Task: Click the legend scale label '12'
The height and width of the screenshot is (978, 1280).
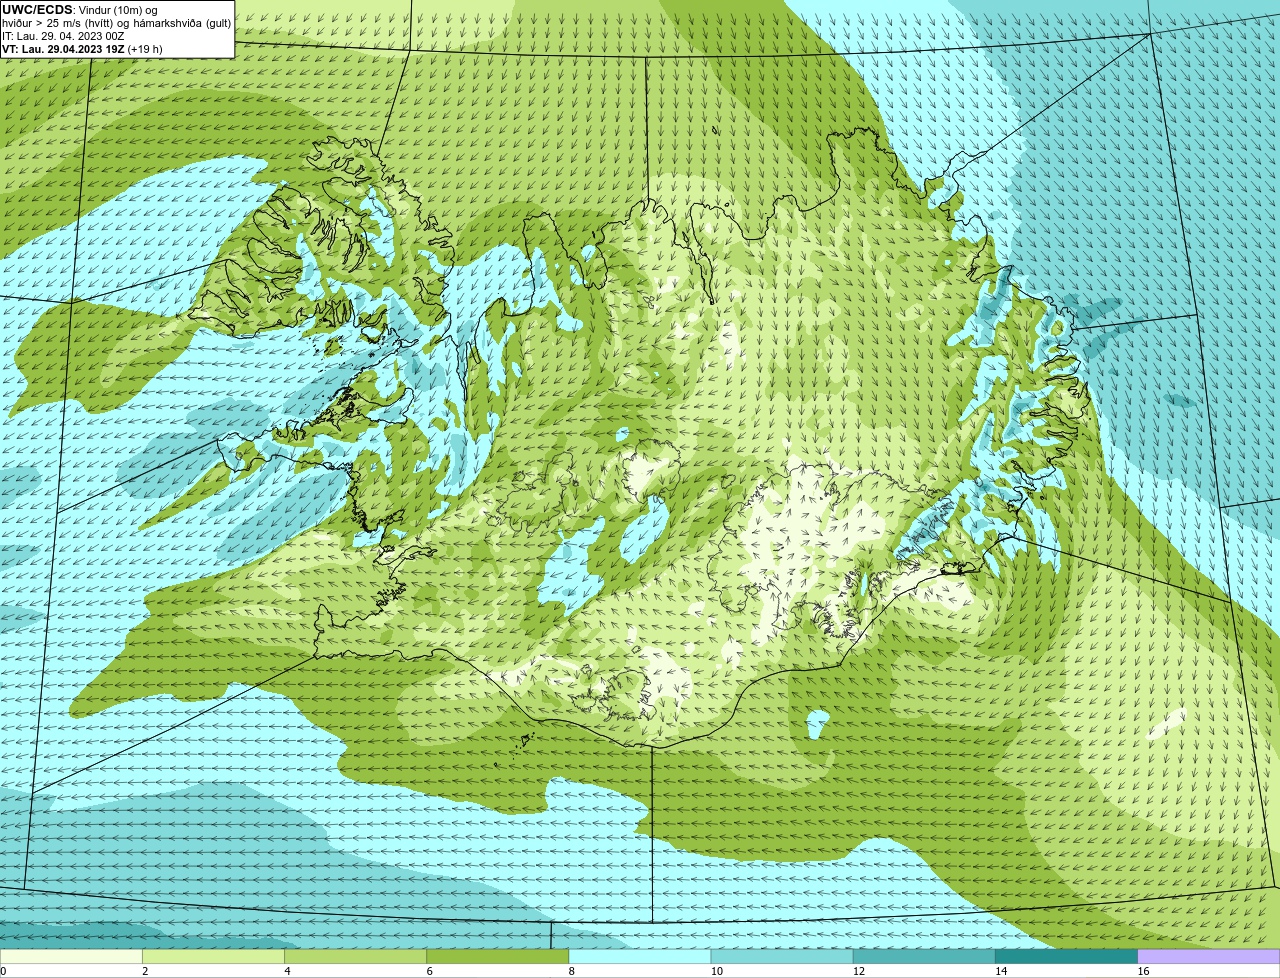Action: tap(859, 971)
